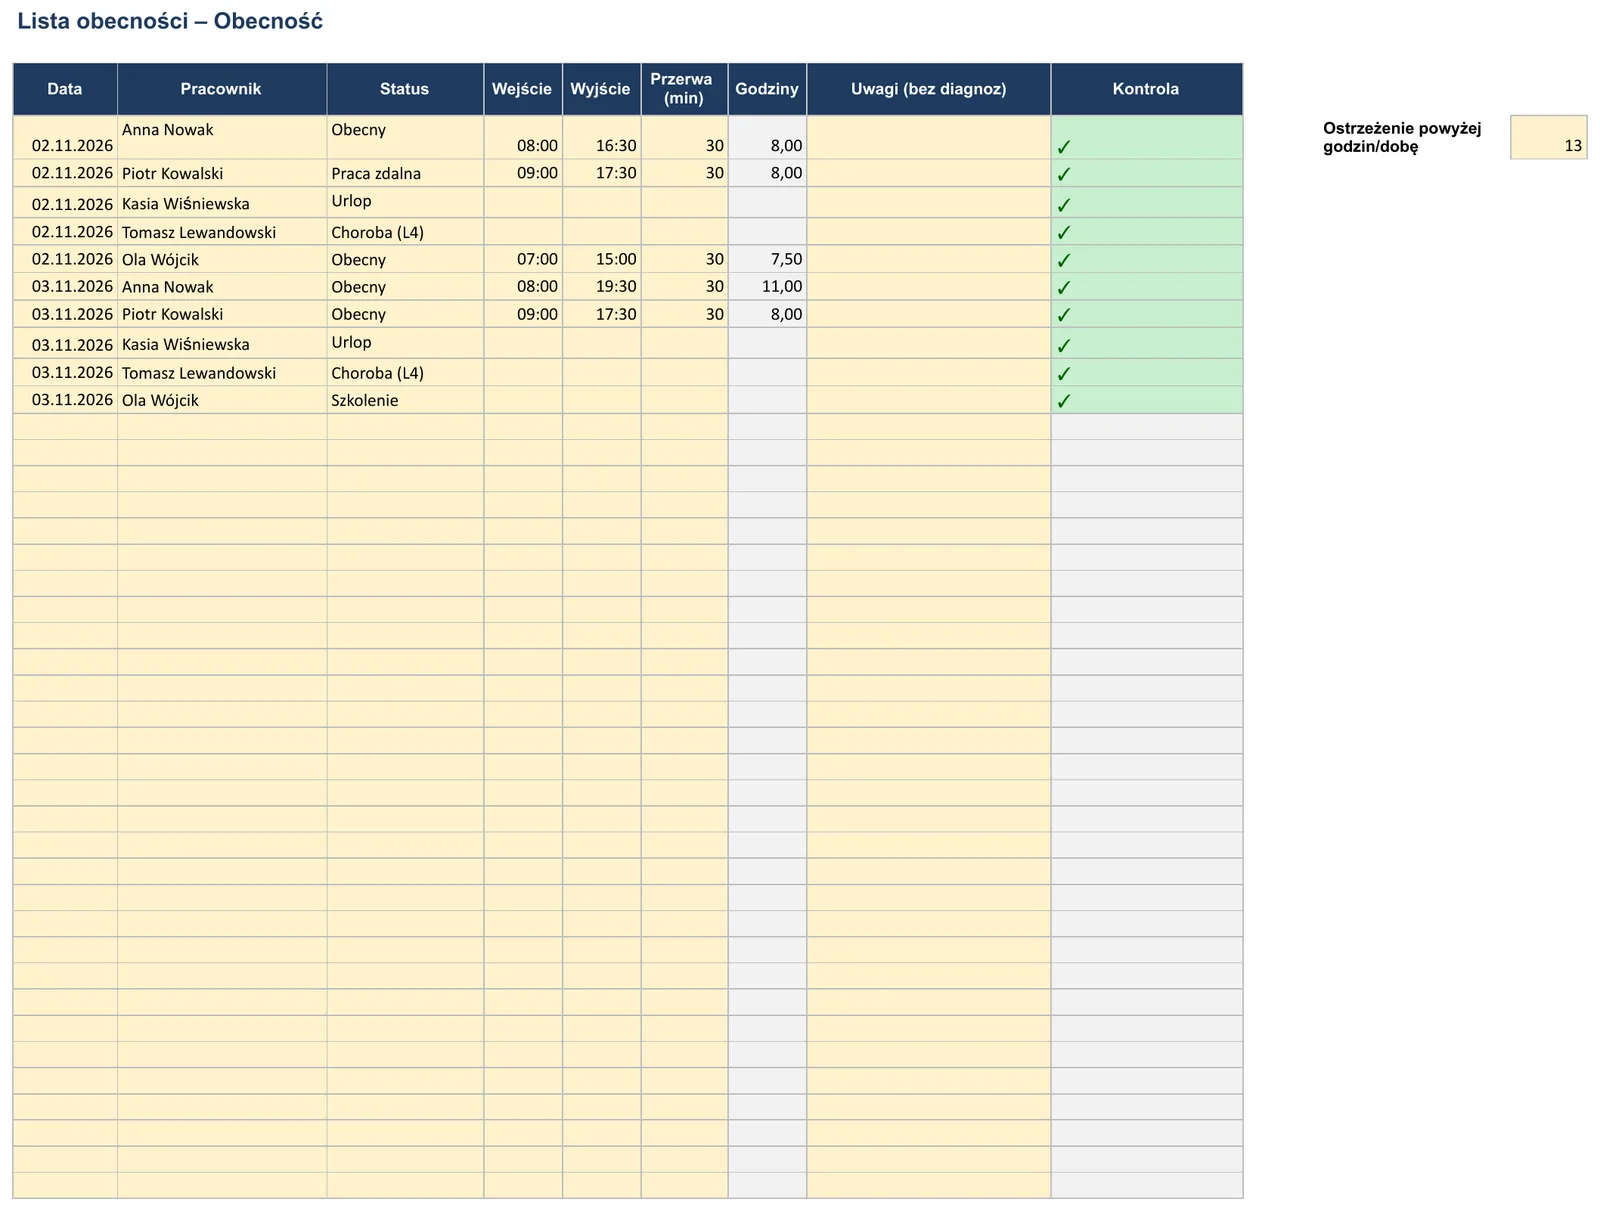Select the Wejście column header

tap(522, 89)
